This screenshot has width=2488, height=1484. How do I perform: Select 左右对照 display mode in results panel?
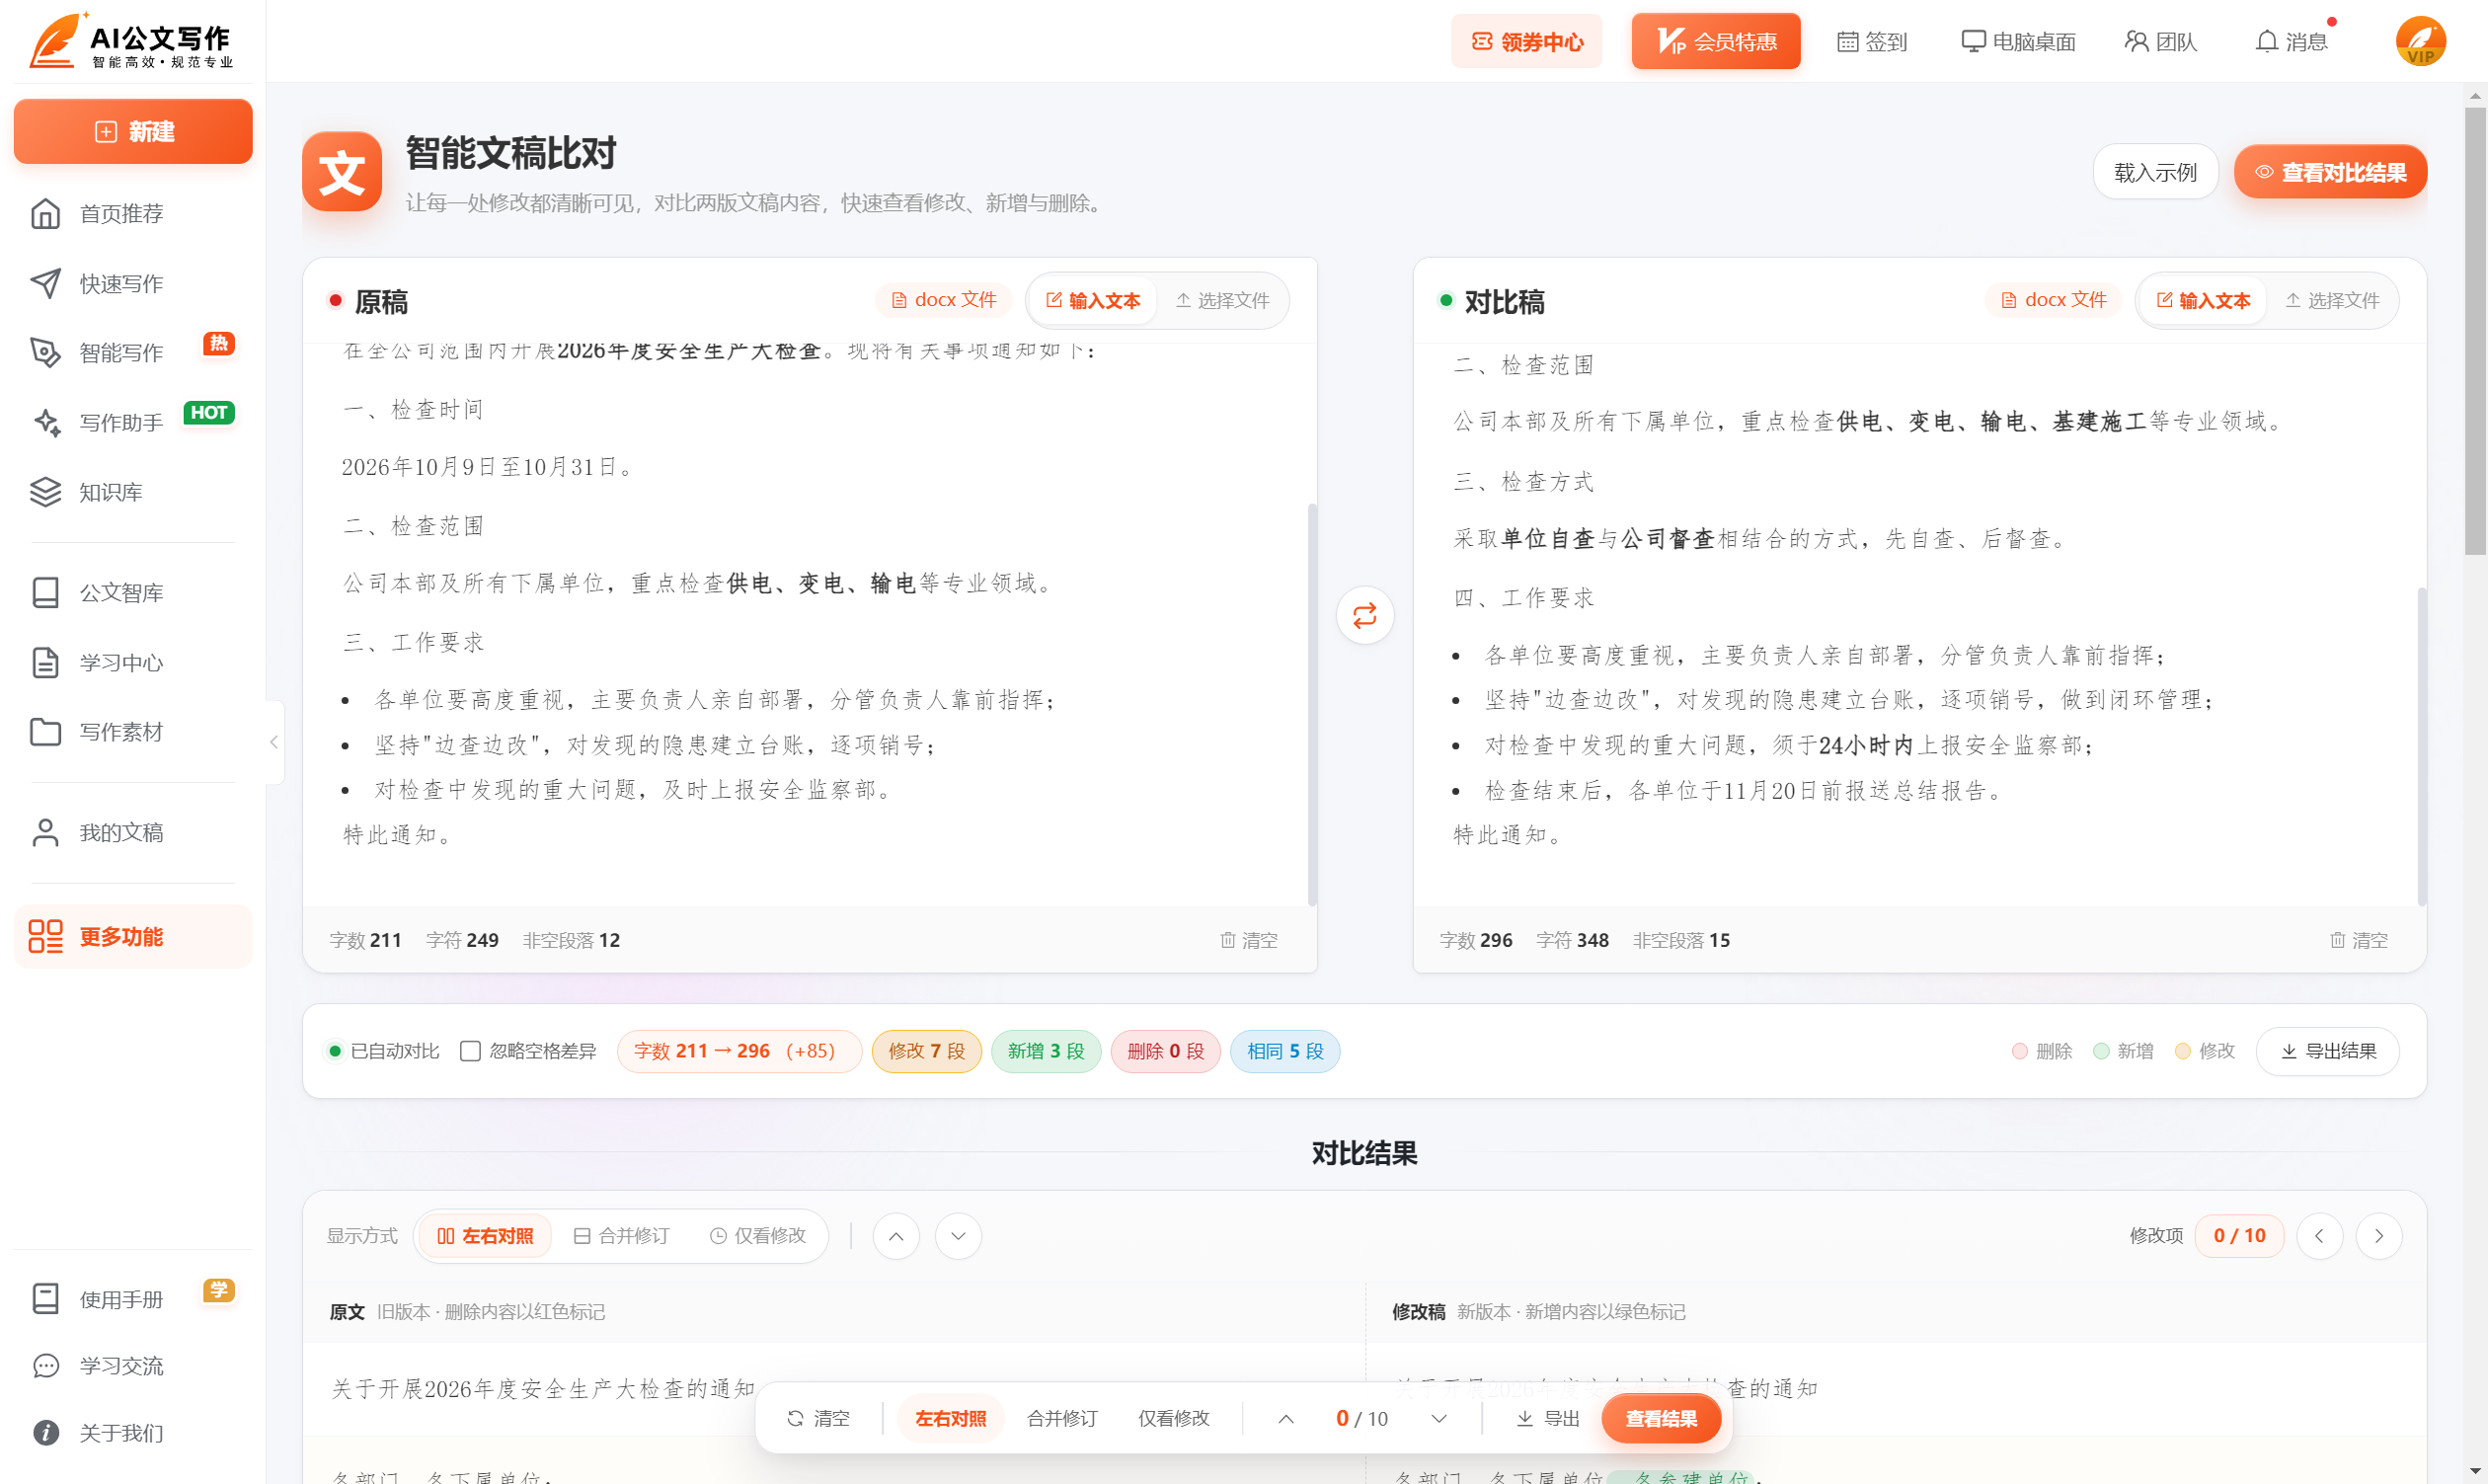point(484,1236)
